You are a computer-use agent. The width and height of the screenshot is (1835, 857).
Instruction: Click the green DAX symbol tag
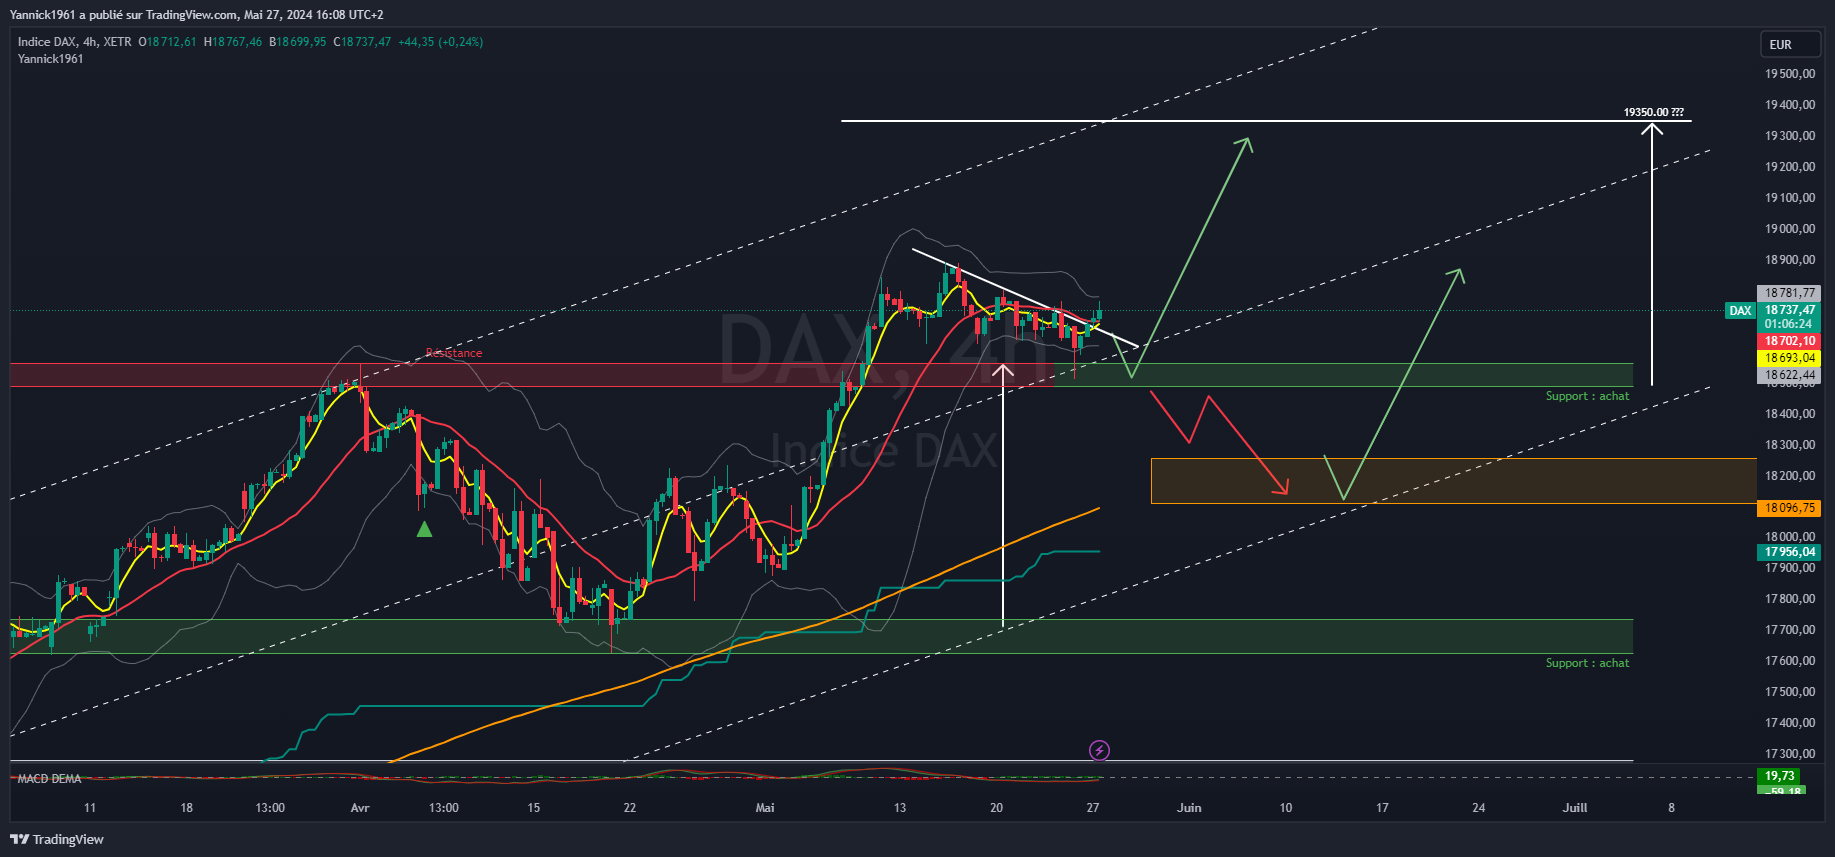[x=1741, y=311]
